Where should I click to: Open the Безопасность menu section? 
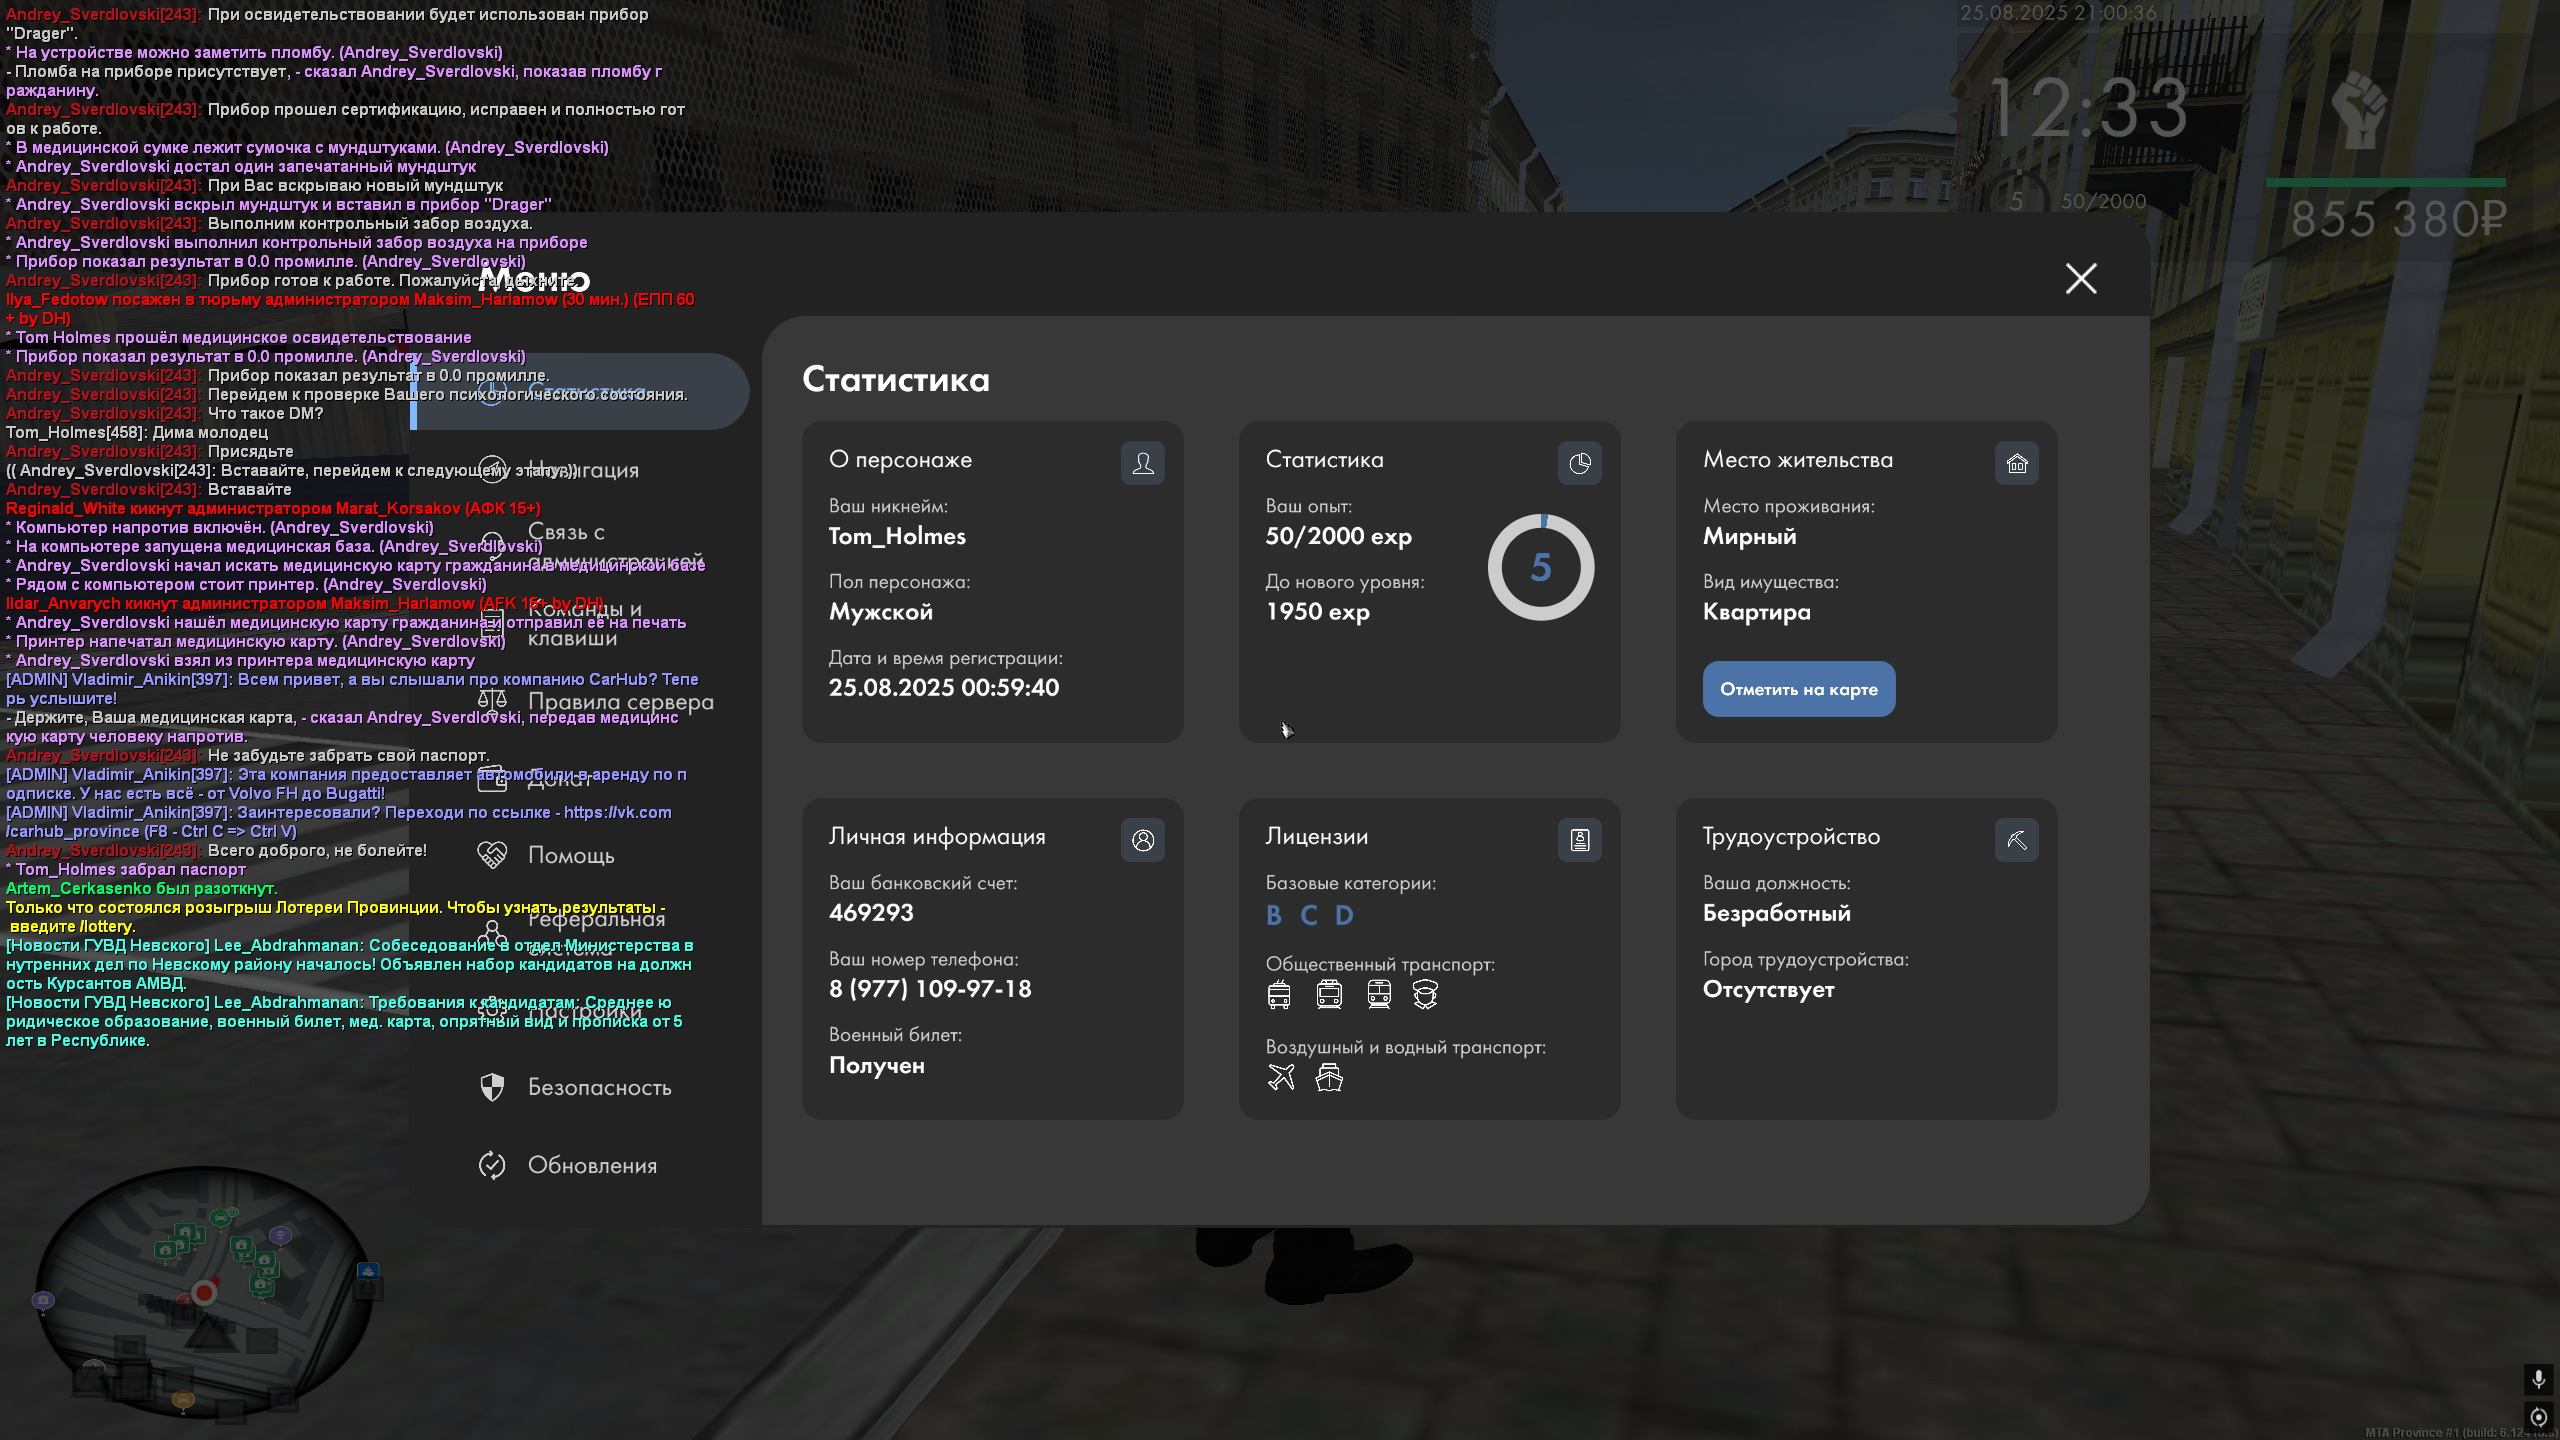[598, 1087]
